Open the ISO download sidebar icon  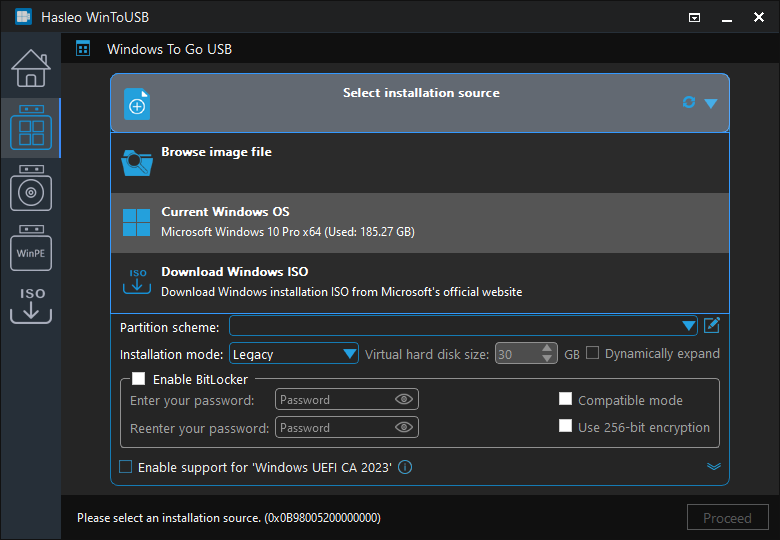[31, 305]
